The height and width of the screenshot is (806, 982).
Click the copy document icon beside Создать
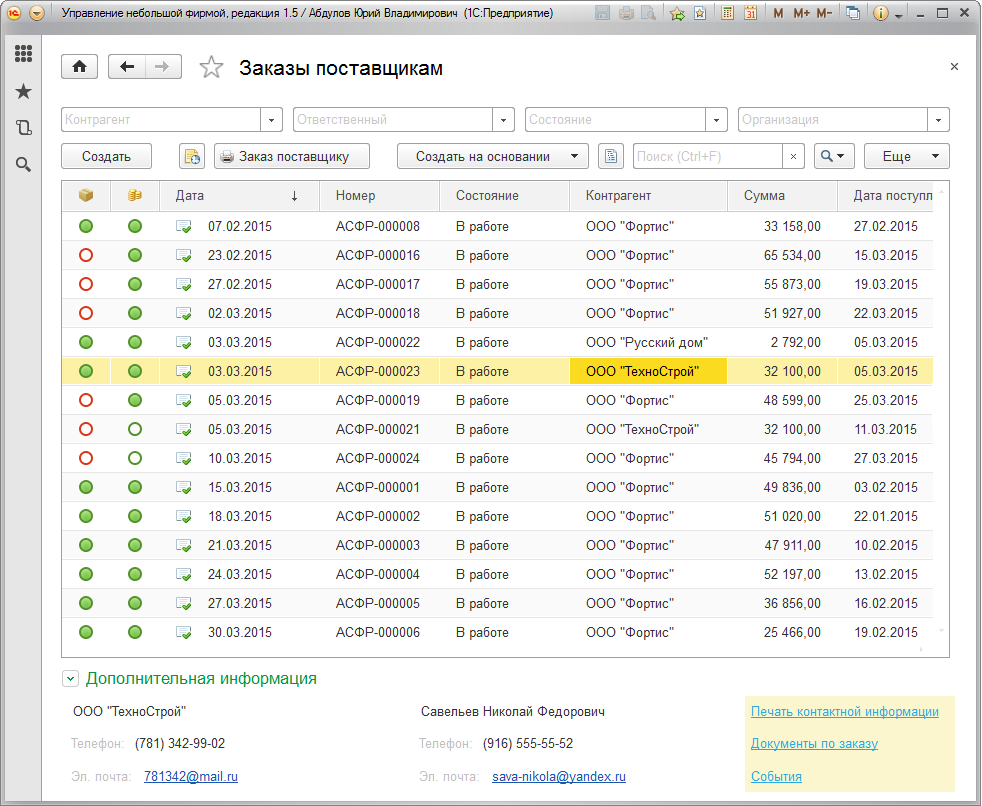[192, 157]
